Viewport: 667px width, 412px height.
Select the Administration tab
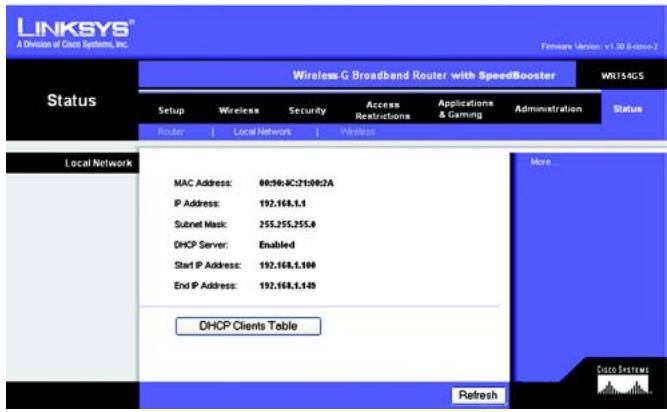(x=548, y=109)
